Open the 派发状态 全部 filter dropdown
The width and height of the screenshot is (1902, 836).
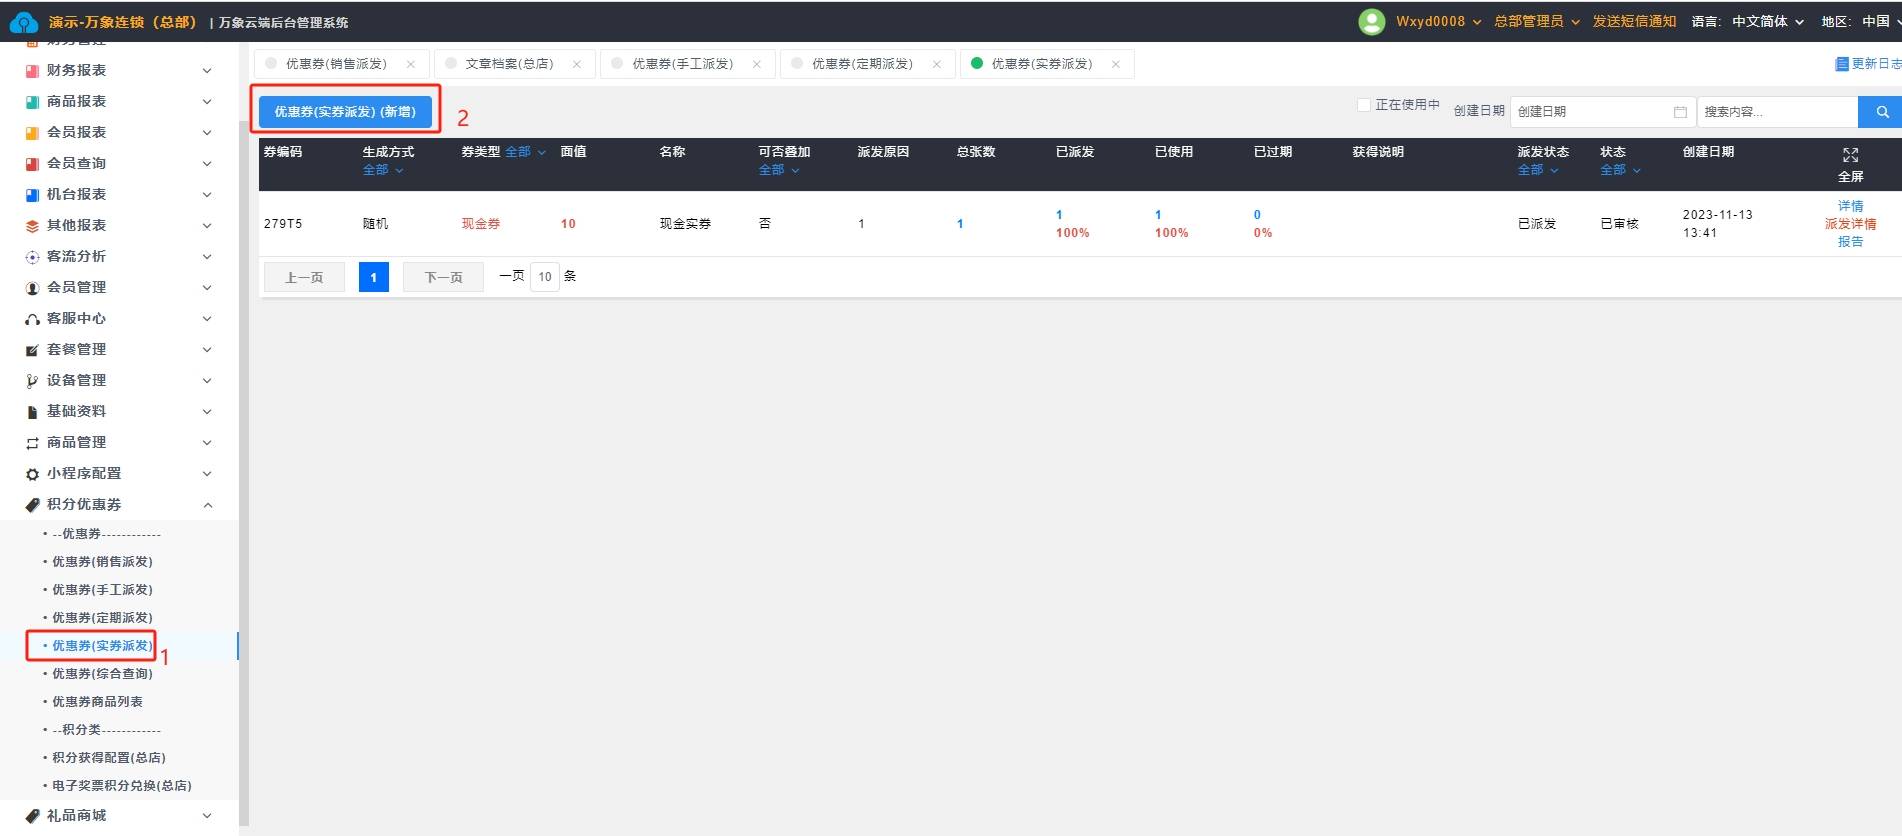click(1538, 170)
